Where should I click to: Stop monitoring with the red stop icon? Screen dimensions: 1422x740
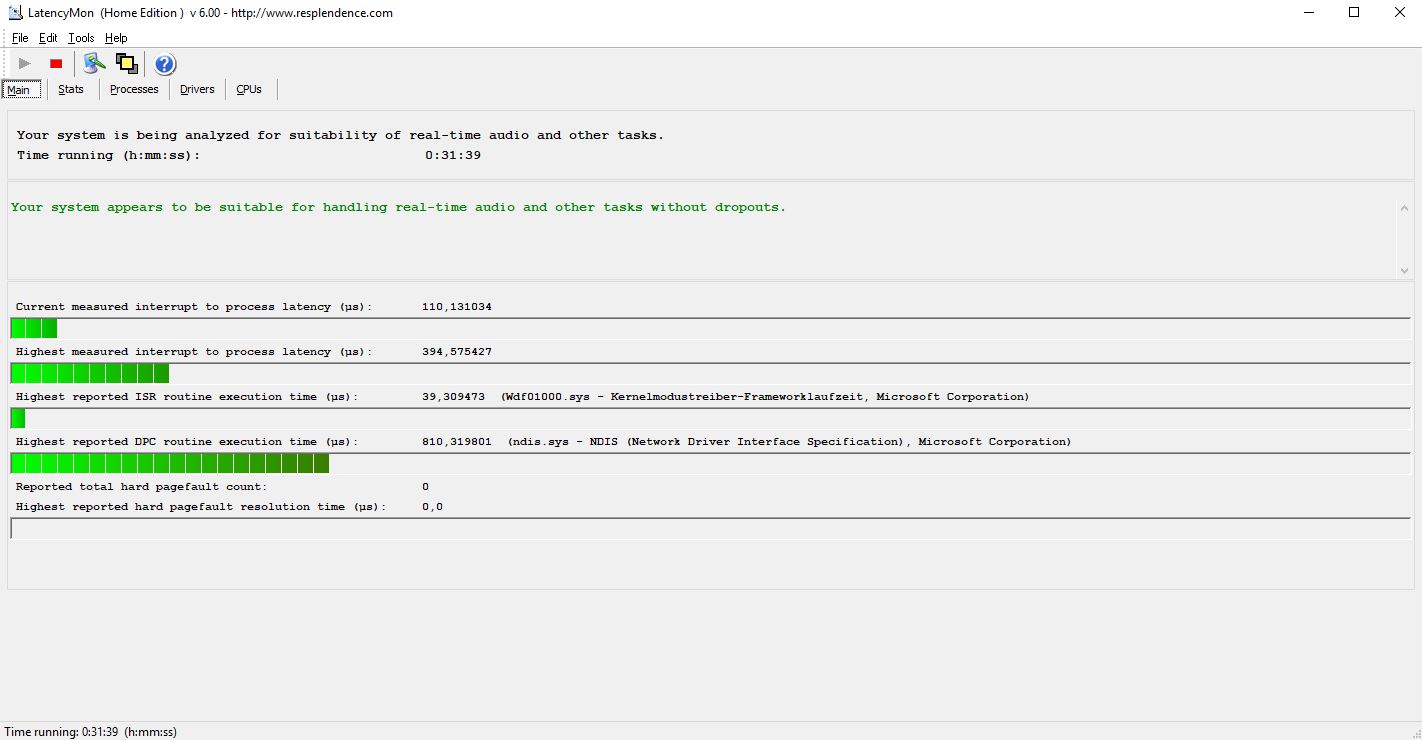[x=56, y=64]
